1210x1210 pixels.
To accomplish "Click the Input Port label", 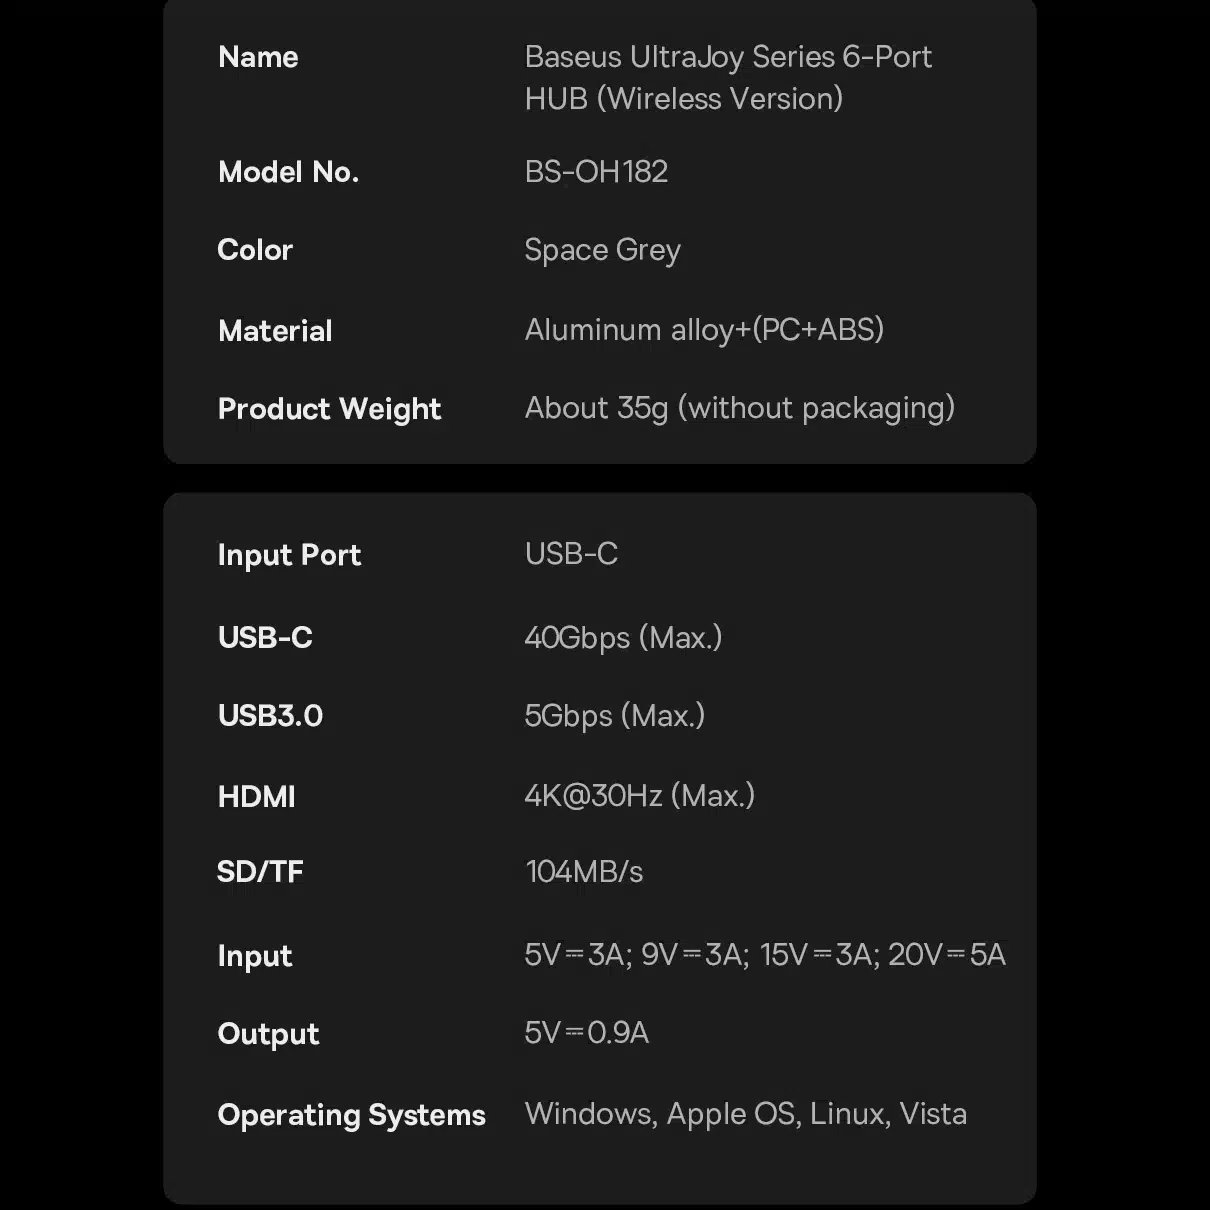I will pyautogui.click(x=289, y=555).
